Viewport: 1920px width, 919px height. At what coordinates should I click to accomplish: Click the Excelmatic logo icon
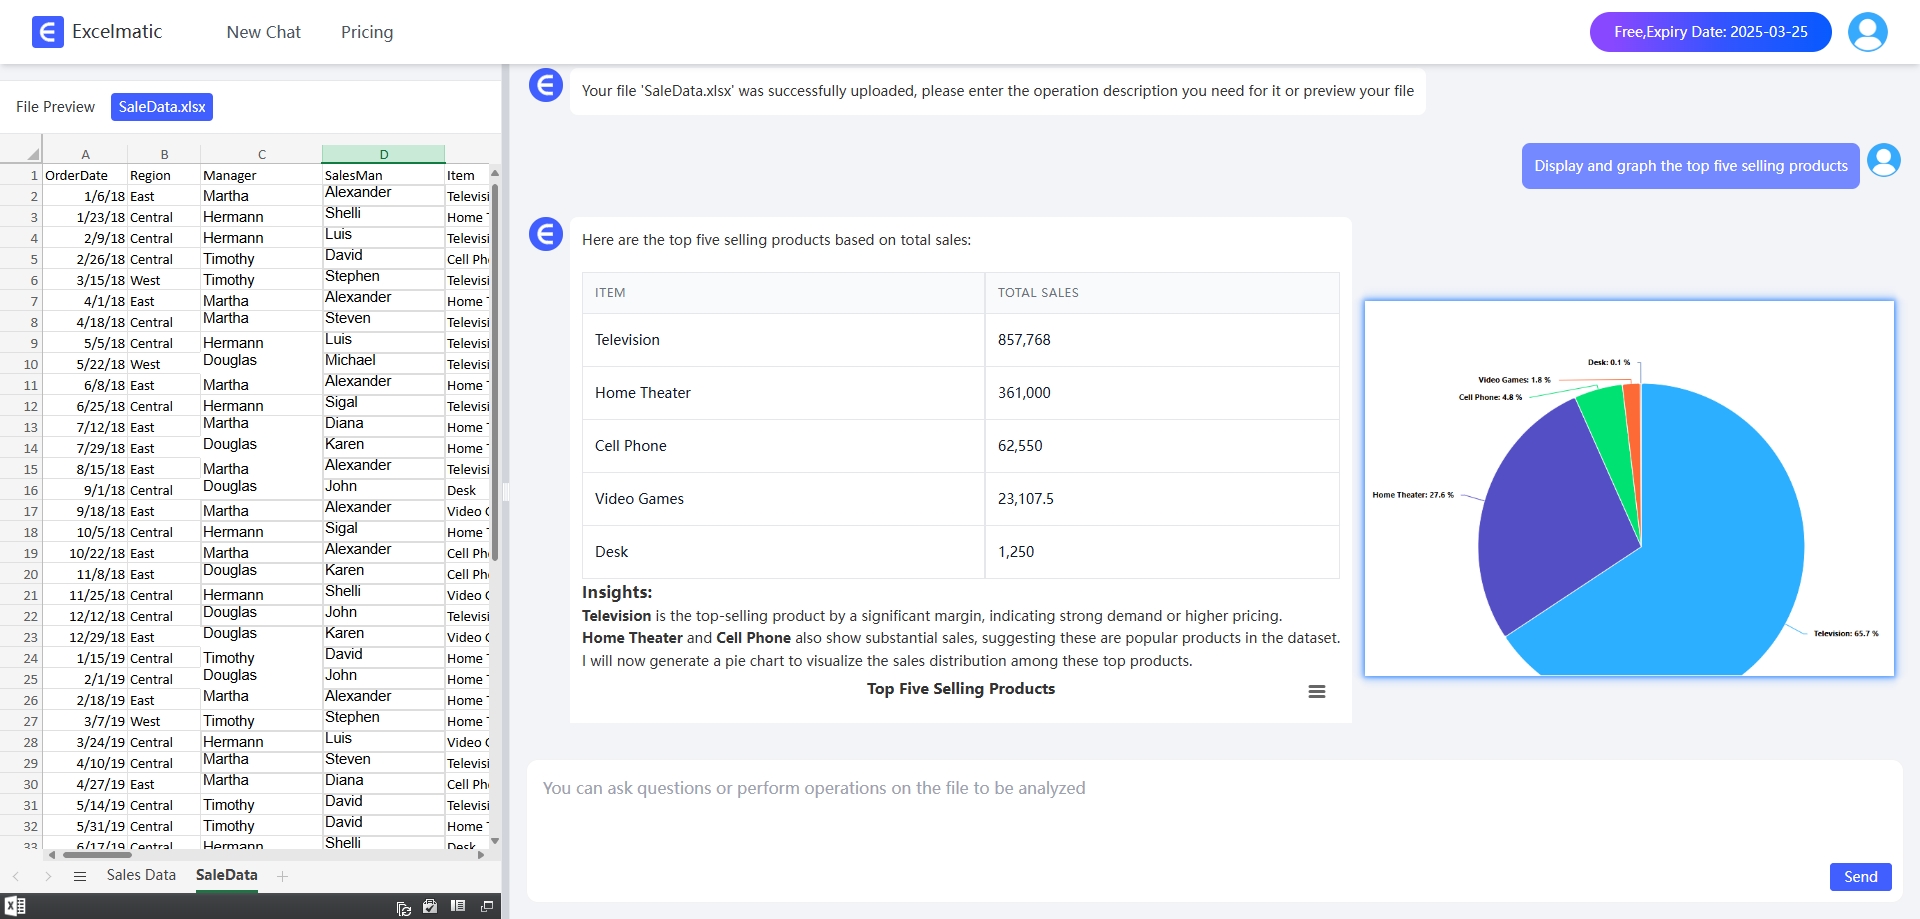[47, 32]
